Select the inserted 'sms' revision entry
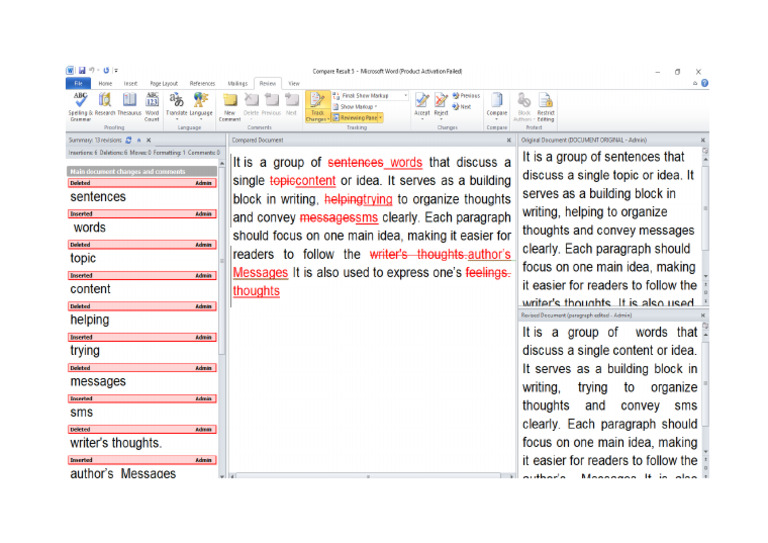Viewport: 768px width, 543px height. (142, 407)
